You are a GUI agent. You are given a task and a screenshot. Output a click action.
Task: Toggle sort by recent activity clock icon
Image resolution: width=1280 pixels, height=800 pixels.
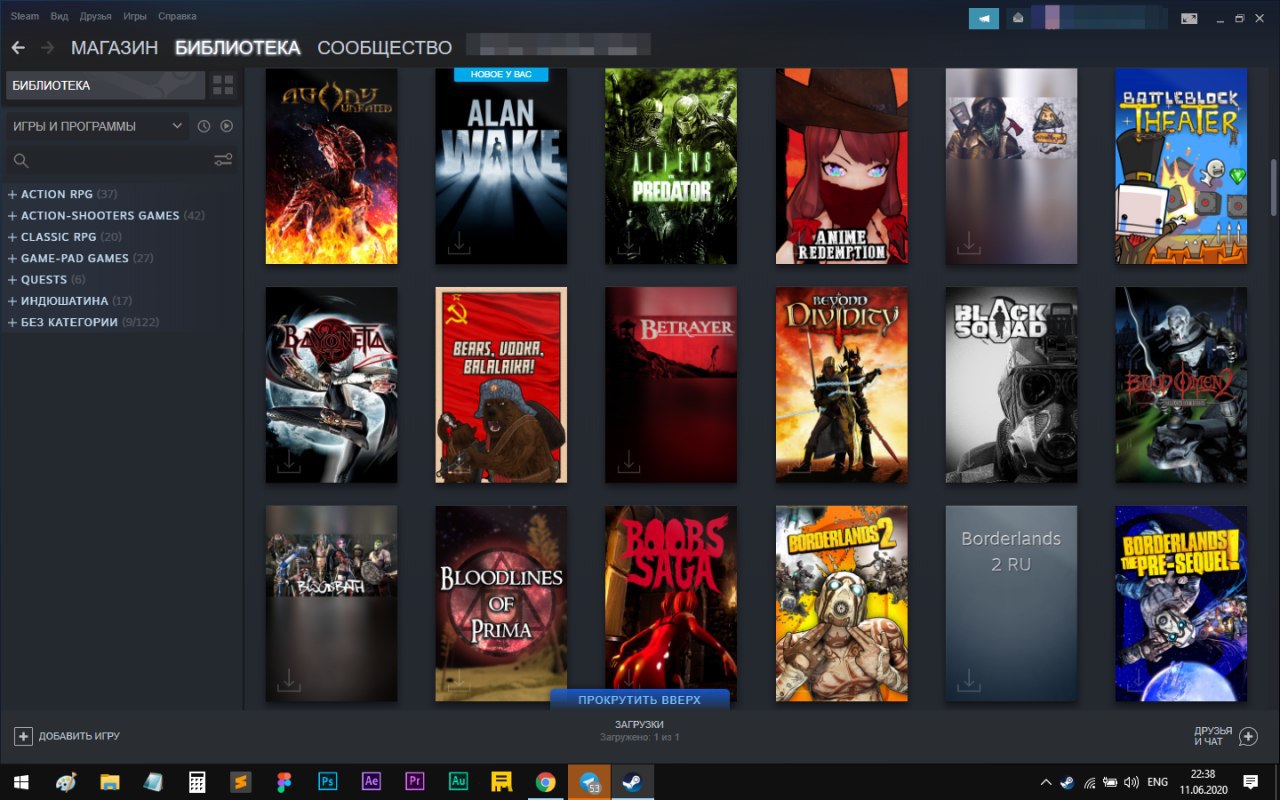tap(204, 126)
